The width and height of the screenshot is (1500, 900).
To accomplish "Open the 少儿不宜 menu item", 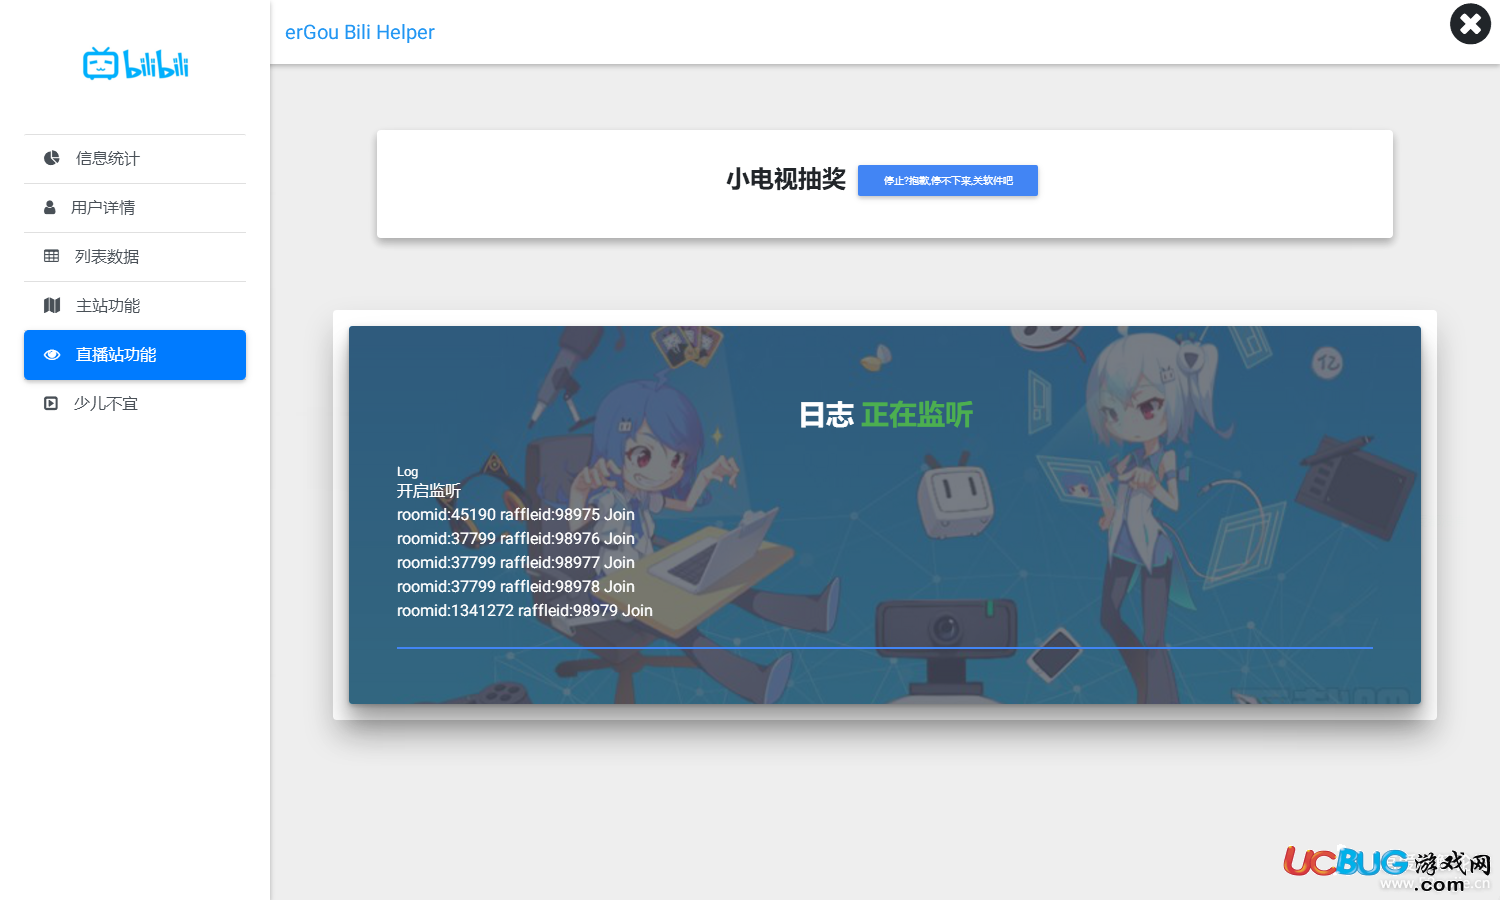I will 135,404.
